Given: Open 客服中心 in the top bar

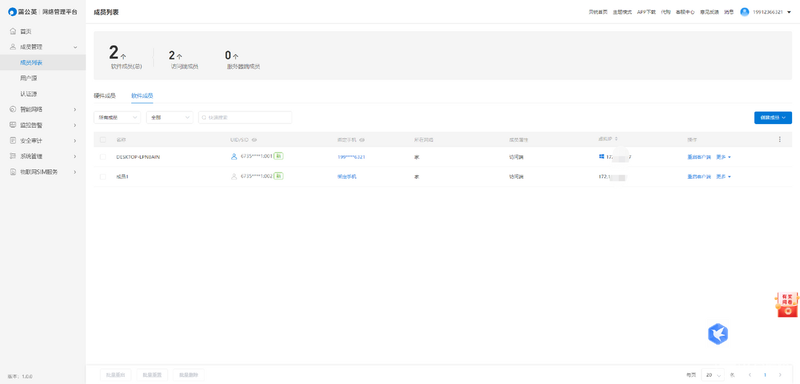Looking at the screenshot, I should [x=685, y=12].
